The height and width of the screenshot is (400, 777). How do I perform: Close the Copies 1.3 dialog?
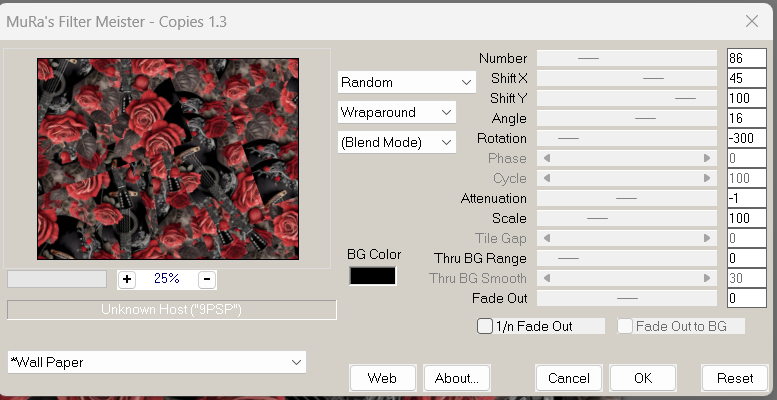click(x=752, y=19)
